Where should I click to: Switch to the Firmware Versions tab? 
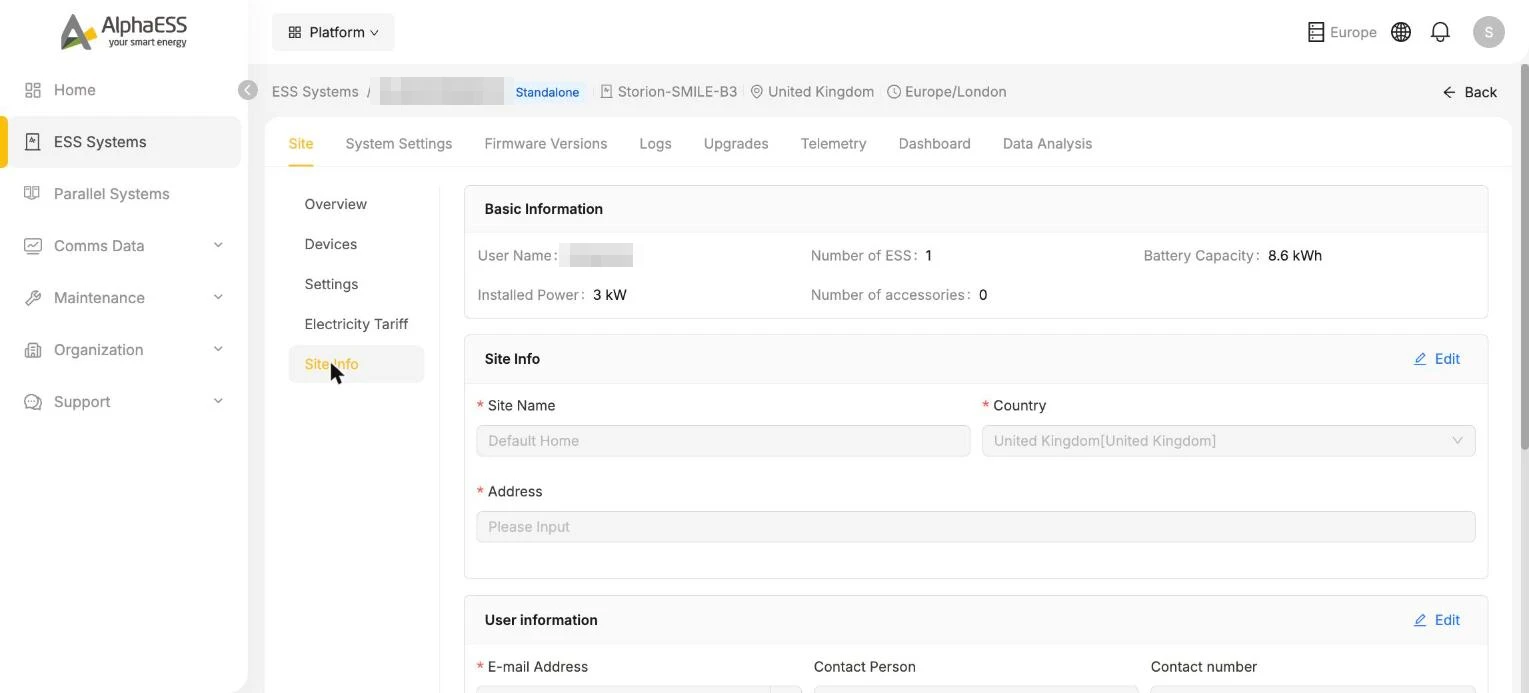coord(546,144)
